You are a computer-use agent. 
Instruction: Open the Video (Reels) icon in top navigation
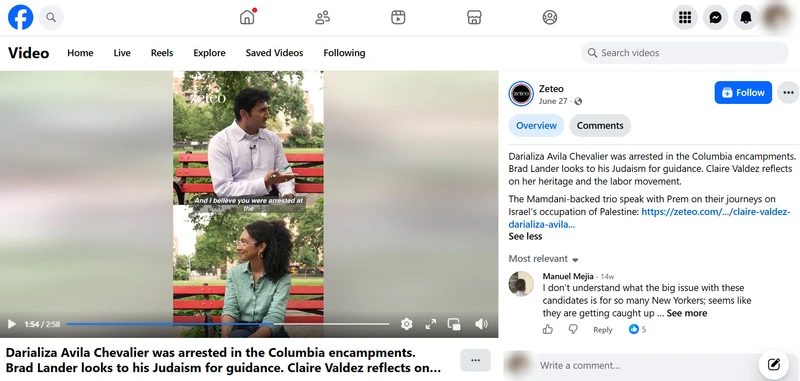pos(398,17)
